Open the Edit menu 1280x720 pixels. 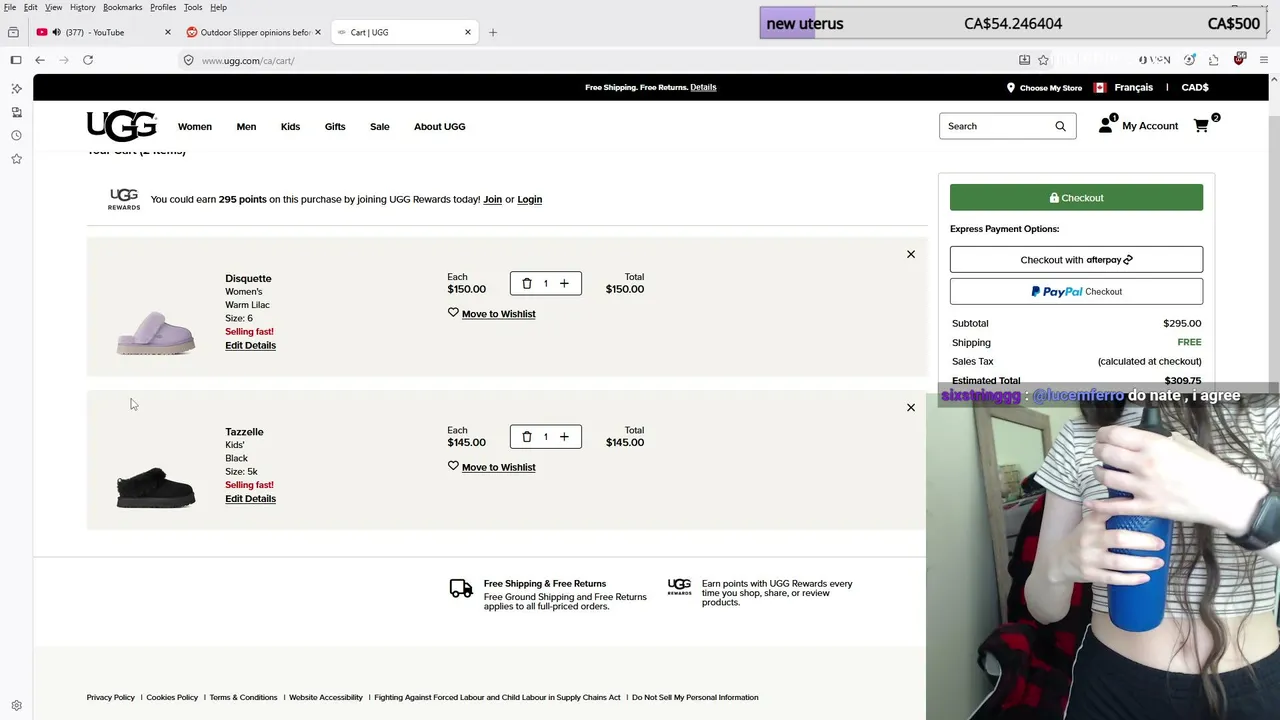coord(31,7)
